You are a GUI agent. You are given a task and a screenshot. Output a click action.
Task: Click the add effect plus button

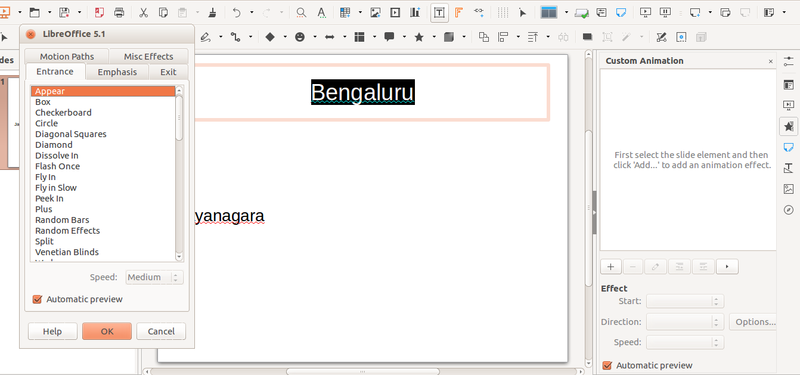pyautogui.click(x=611, y=266)
